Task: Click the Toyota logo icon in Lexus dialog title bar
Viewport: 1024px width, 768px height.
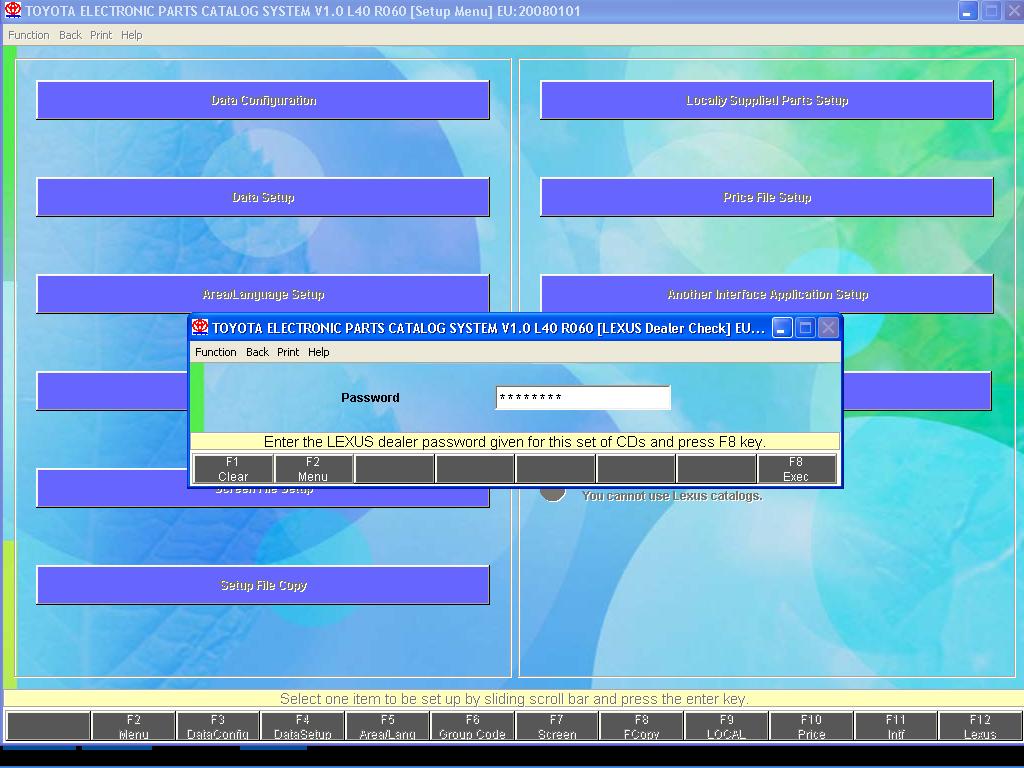Action: point(200,328)
